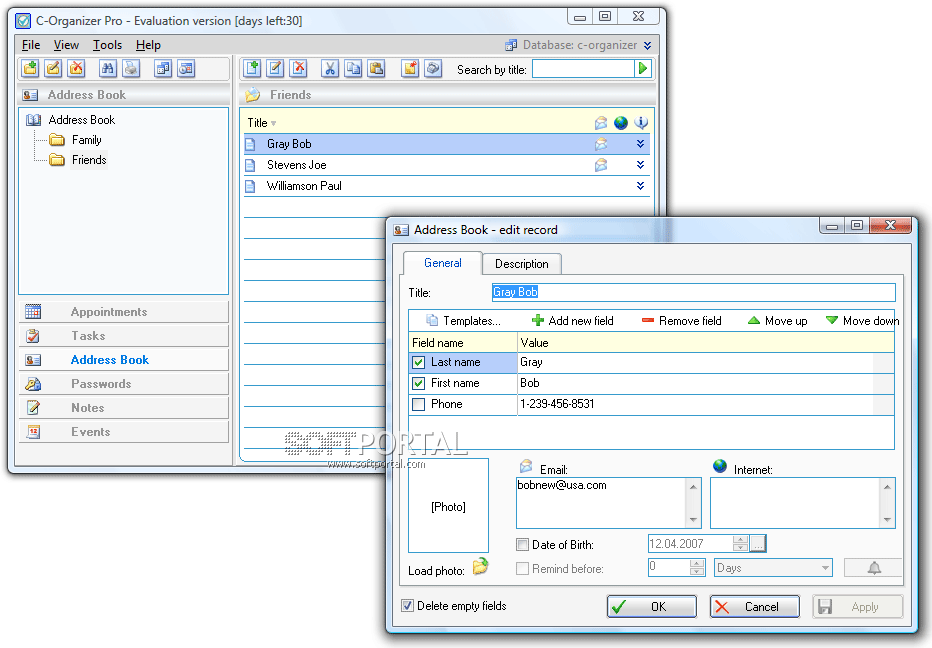Click envelope icon beside Email label

(526, 465)
